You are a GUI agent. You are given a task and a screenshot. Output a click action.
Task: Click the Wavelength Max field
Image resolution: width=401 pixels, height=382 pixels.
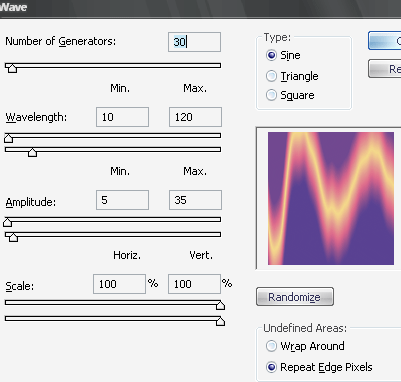click(195, 117)
